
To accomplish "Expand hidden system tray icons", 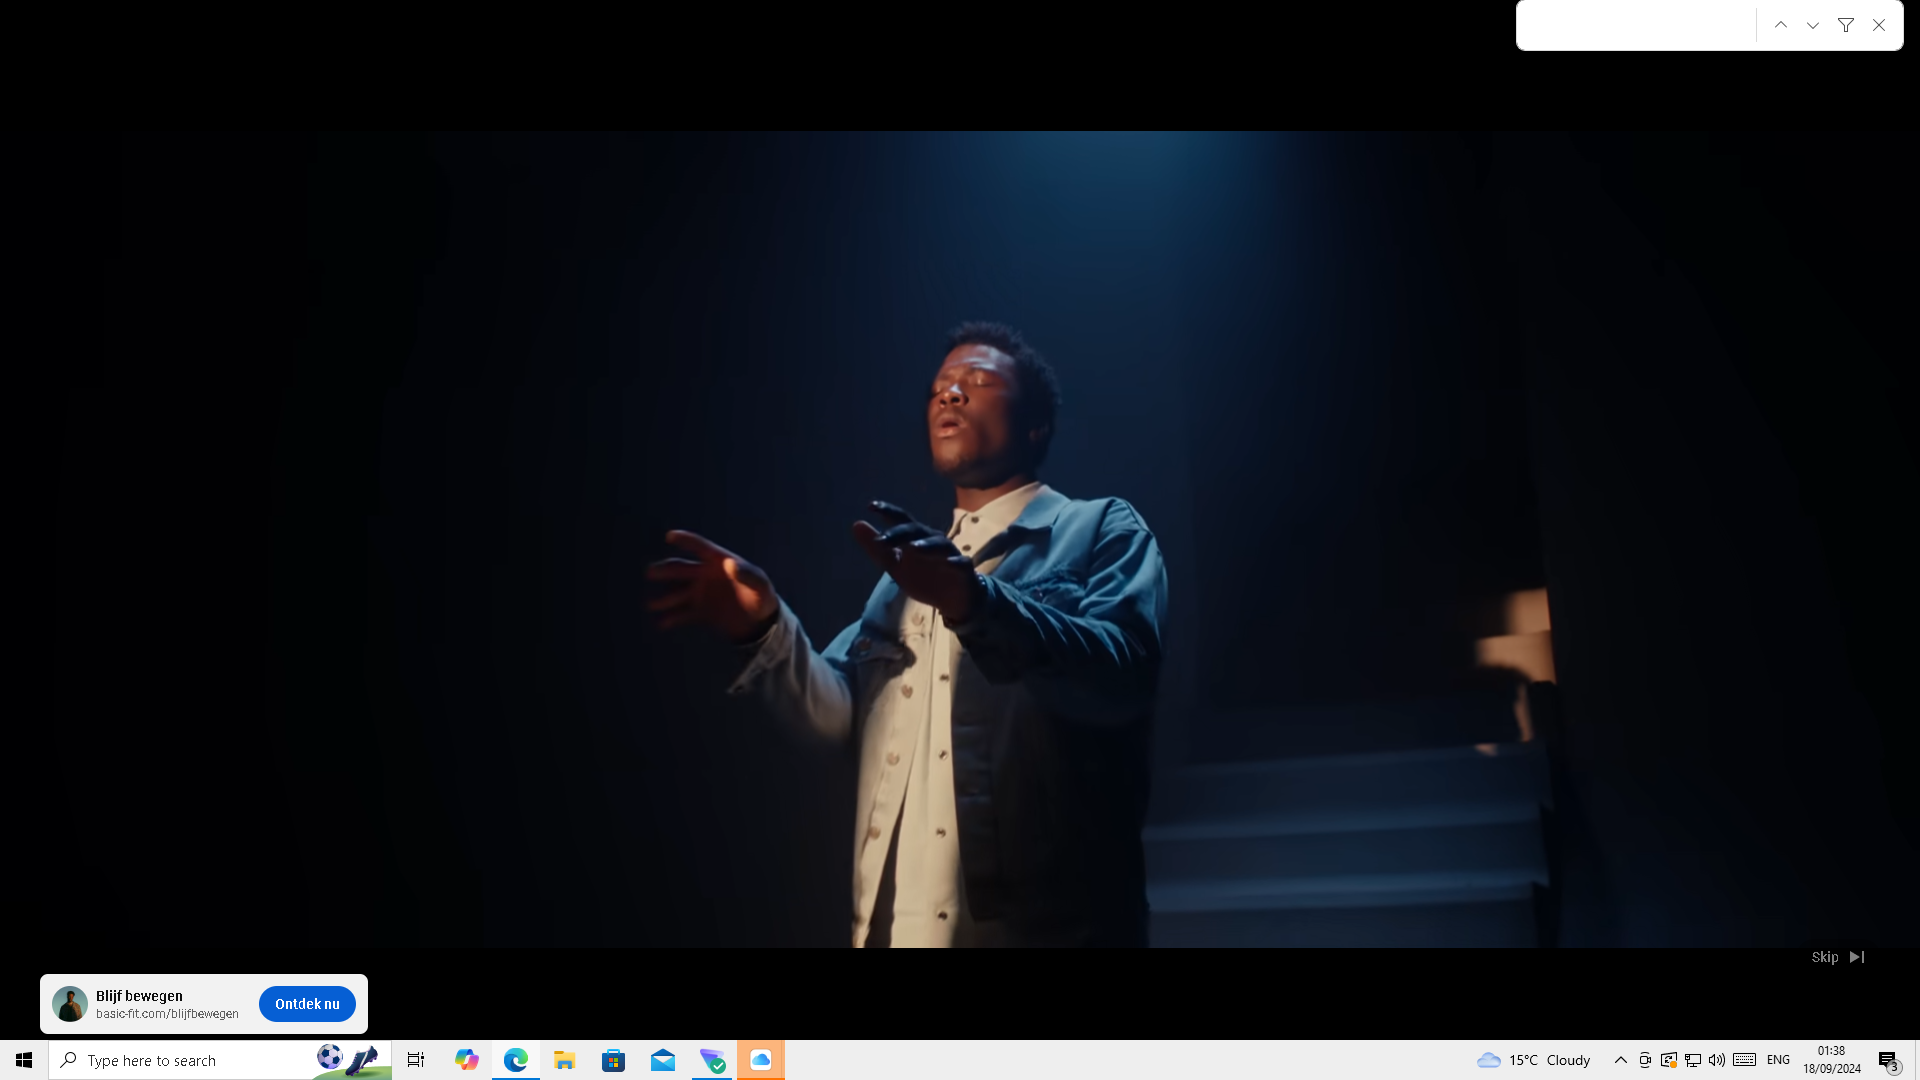I will click(x=1620, y=1060).
